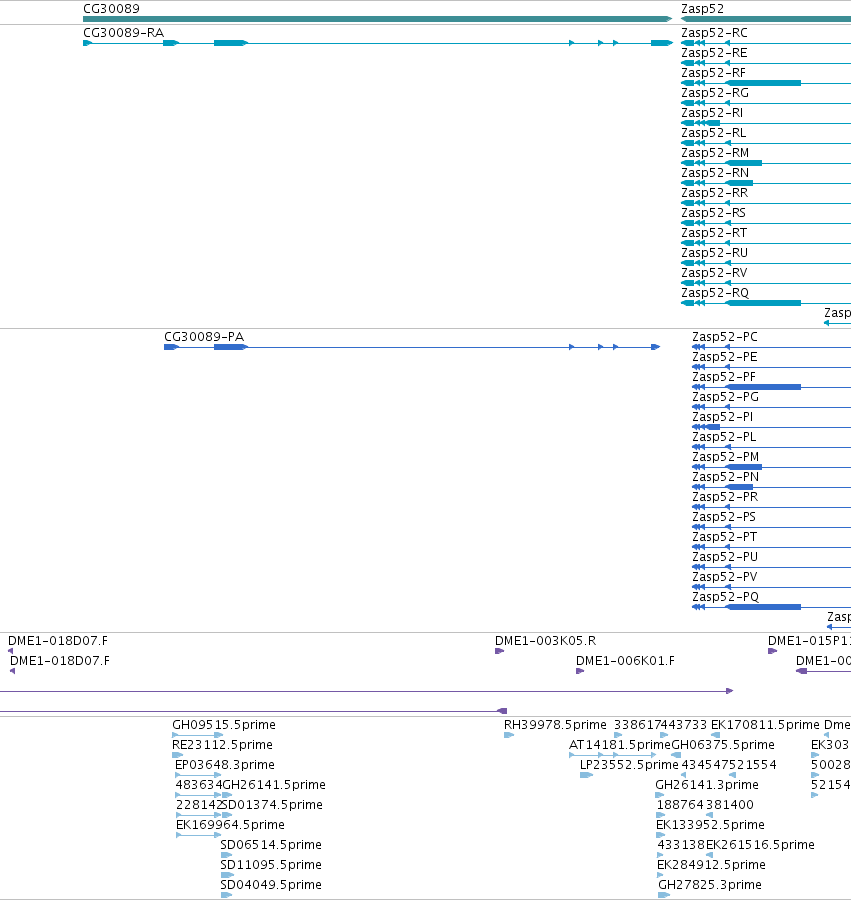Click the Zasp52-RV transcript label

[x=714, y=273]
